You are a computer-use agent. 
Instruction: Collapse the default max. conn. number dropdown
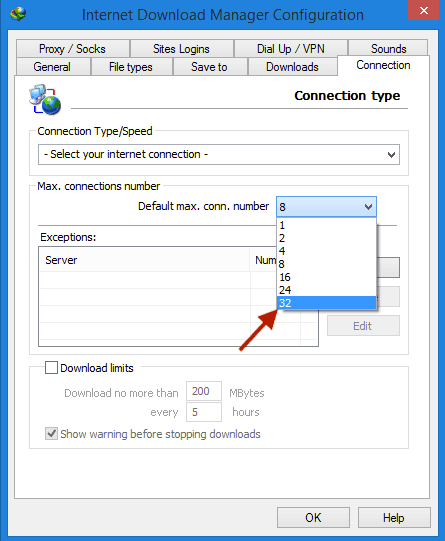[x=326, y=207]
